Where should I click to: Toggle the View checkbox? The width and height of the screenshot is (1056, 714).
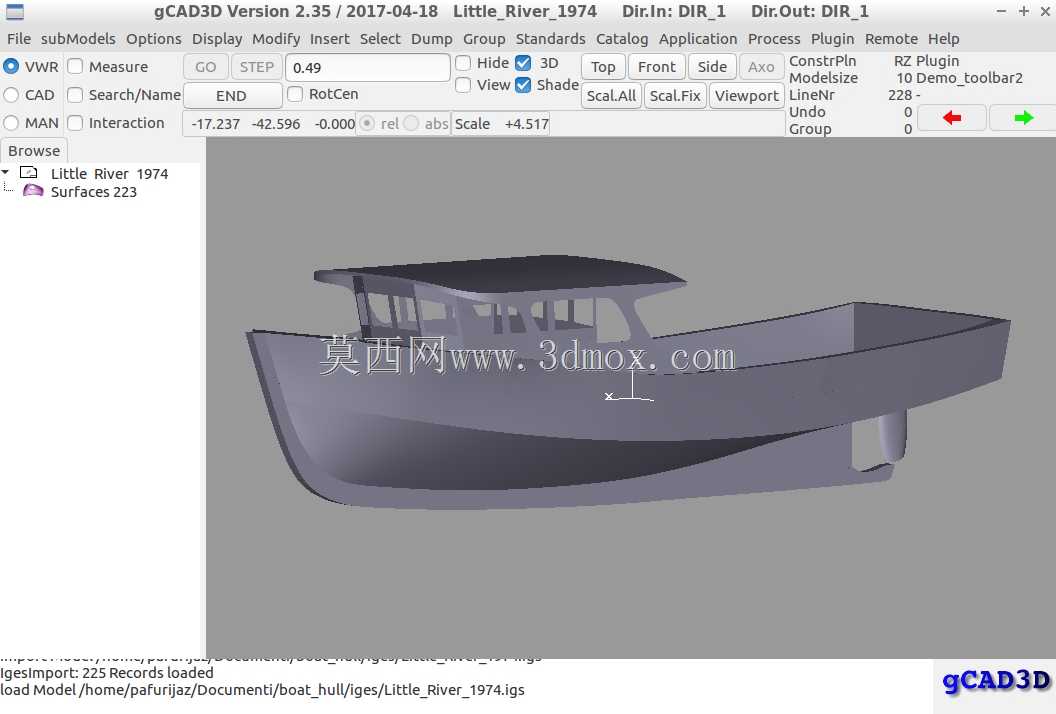[463, 86]
